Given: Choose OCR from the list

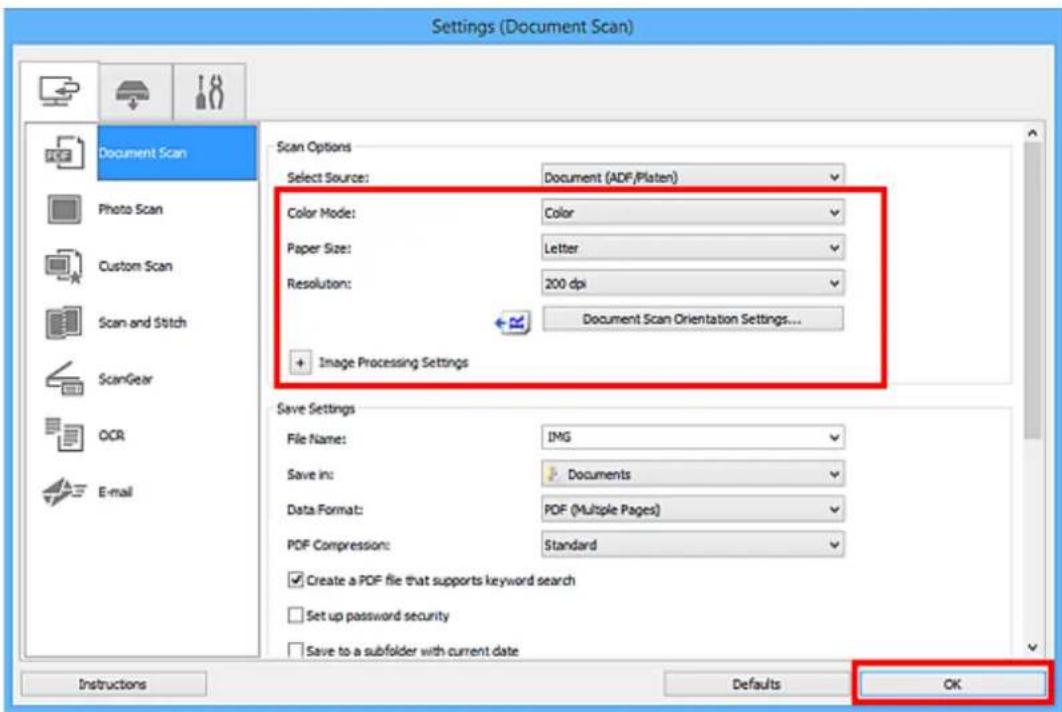Looking at the screenshot, I should point(111,435).
